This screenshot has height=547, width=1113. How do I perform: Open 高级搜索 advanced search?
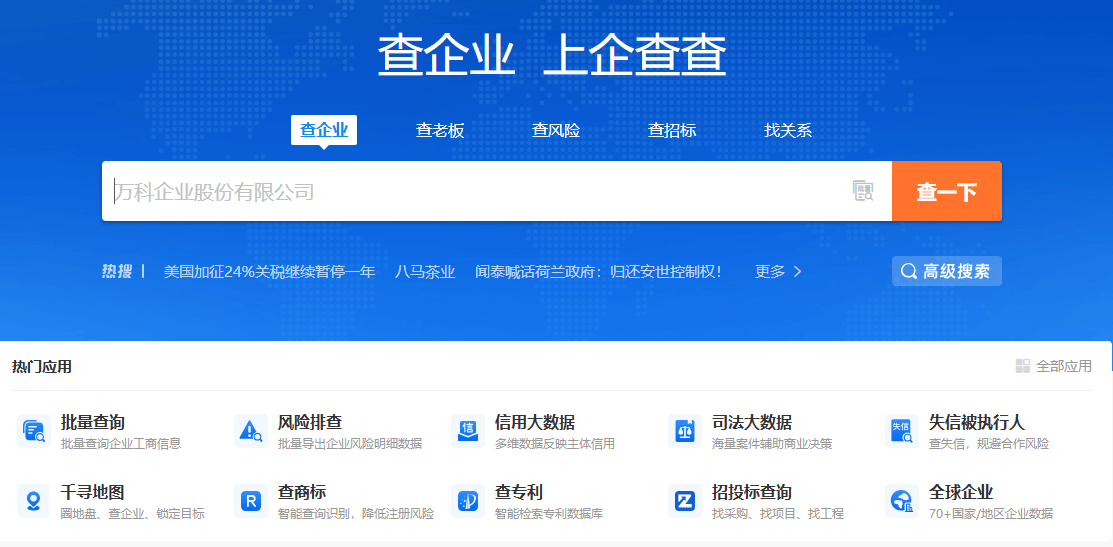coord(946,271)
